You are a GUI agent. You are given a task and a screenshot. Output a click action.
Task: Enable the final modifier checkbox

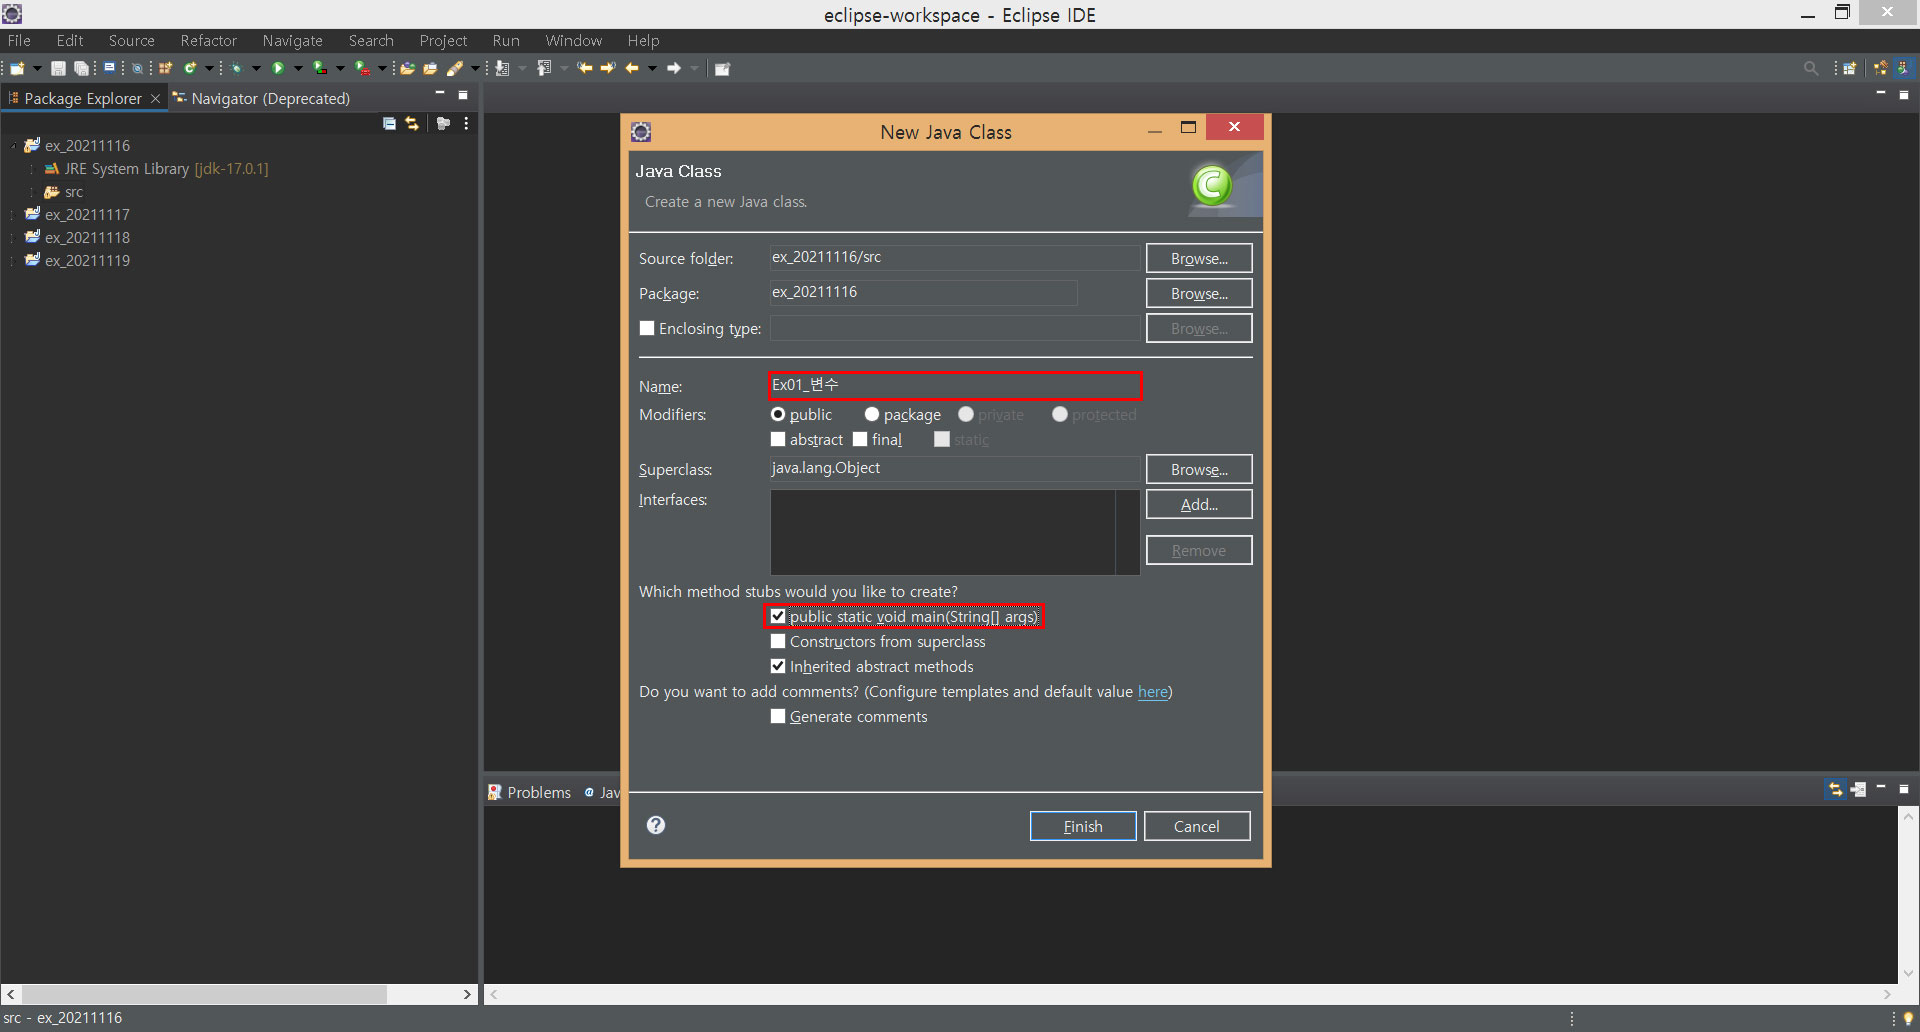pos(860,439)
